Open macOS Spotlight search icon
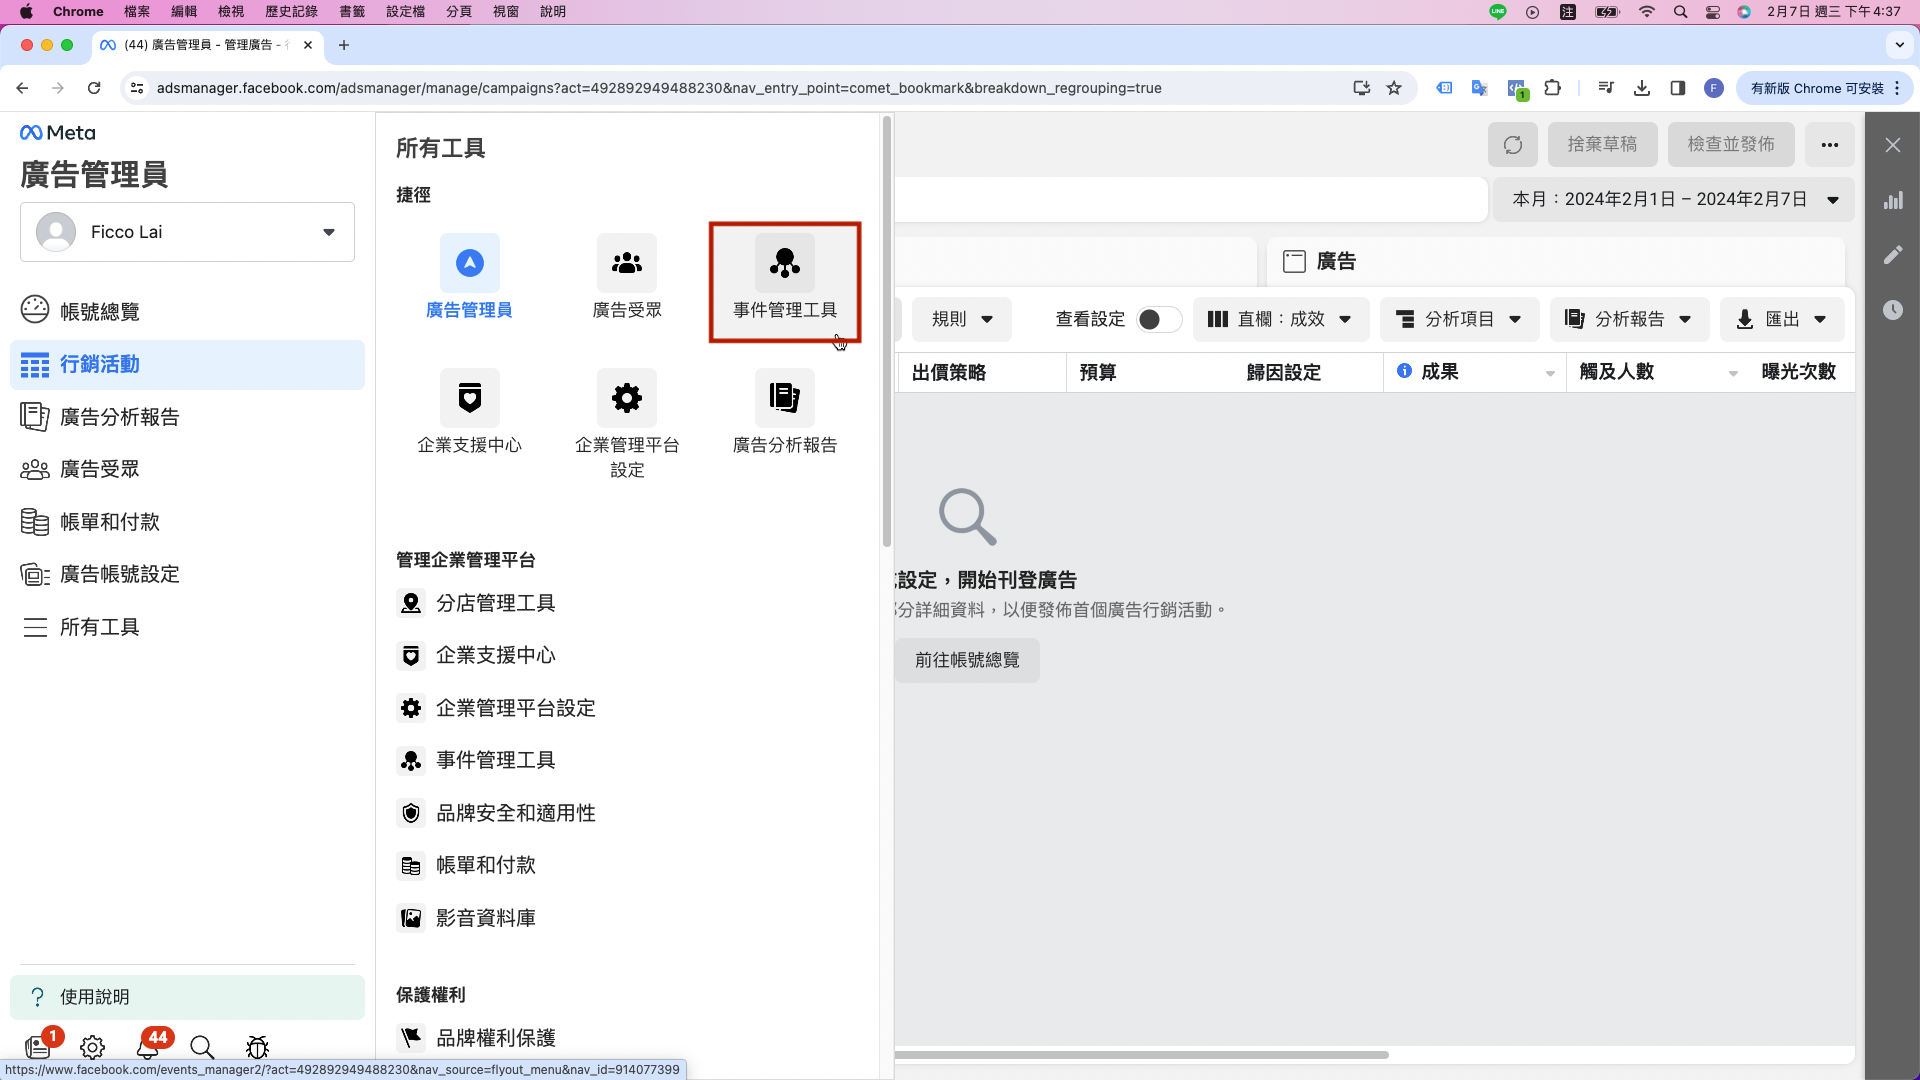This screenshot has width=1920, height=1080. (1680, 12)
